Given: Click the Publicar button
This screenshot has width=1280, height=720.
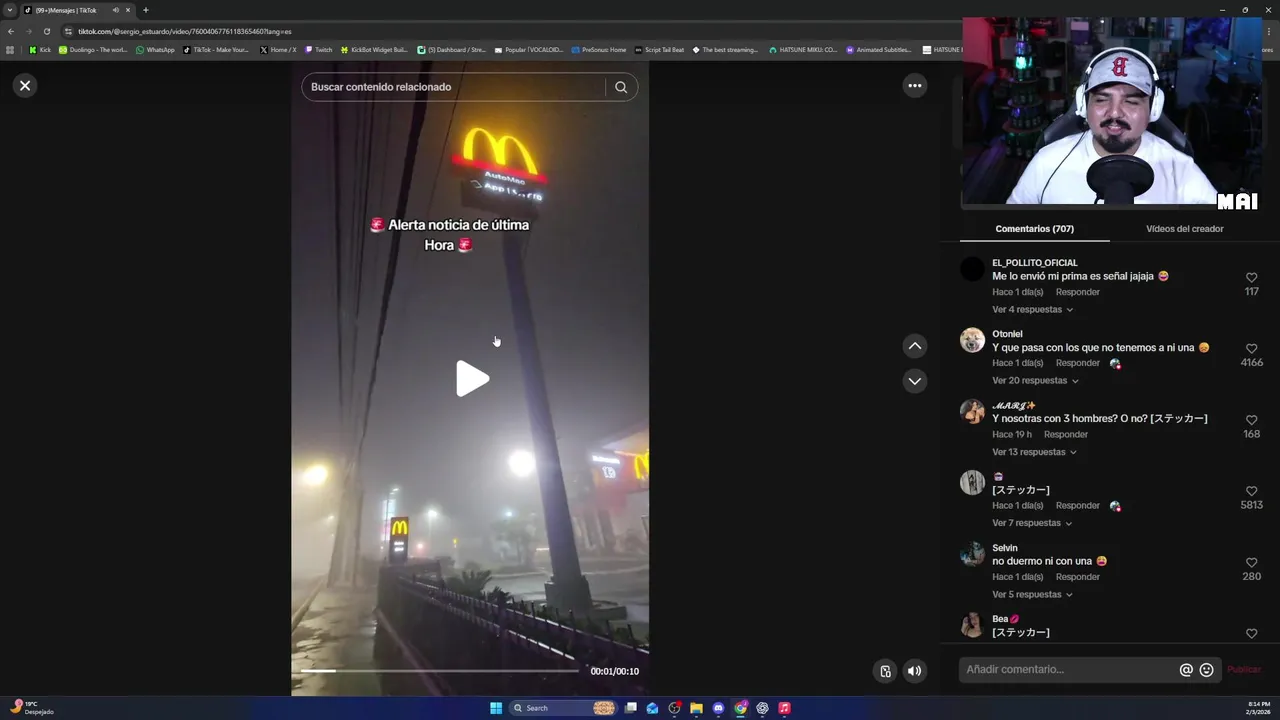Looking at the screenshot, I should (x=1244, y=670).
